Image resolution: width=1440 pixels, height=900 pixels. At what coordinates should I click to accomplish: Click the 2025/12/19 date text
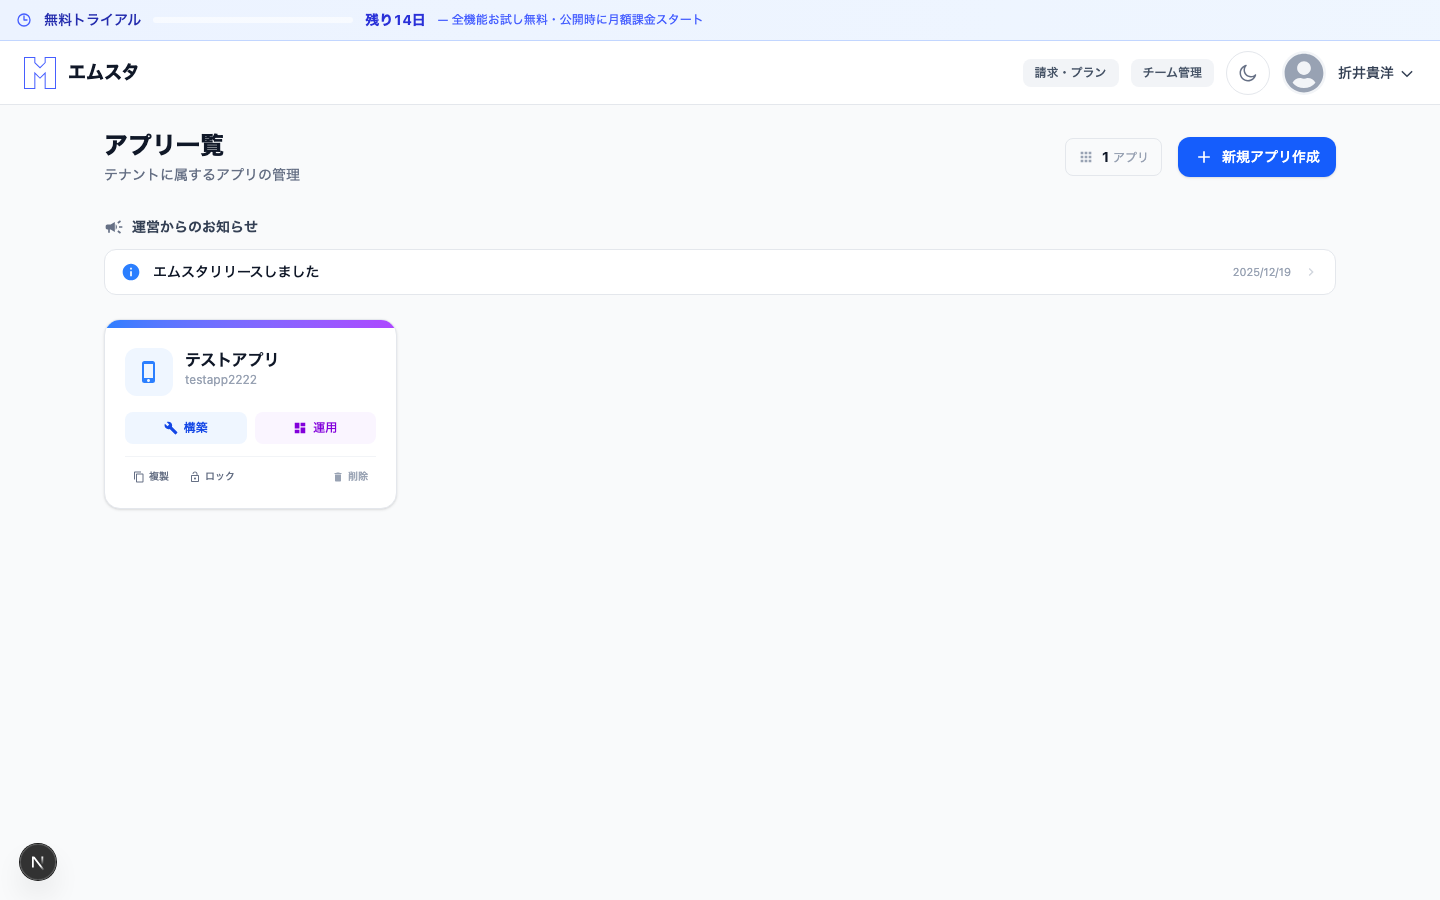pyautogui.click(x=1261, y=272)
